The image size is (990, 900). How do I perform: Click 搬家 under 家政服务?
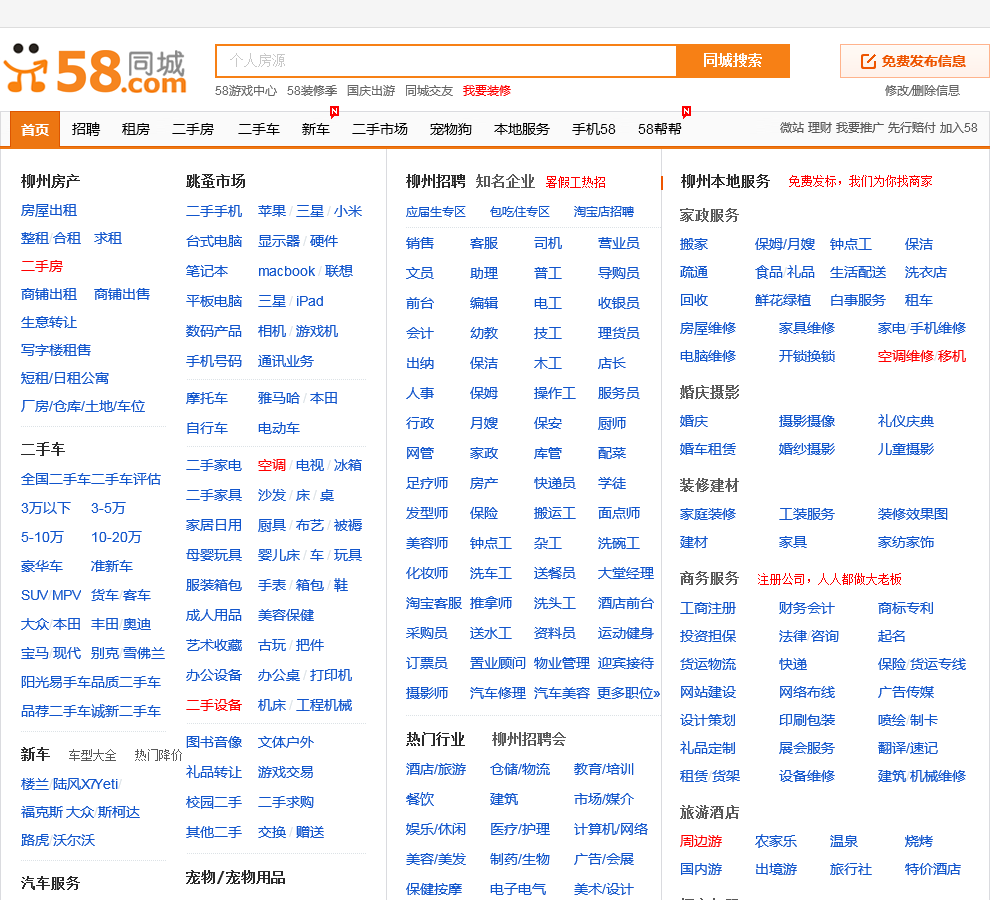click(x=693, y=244)
